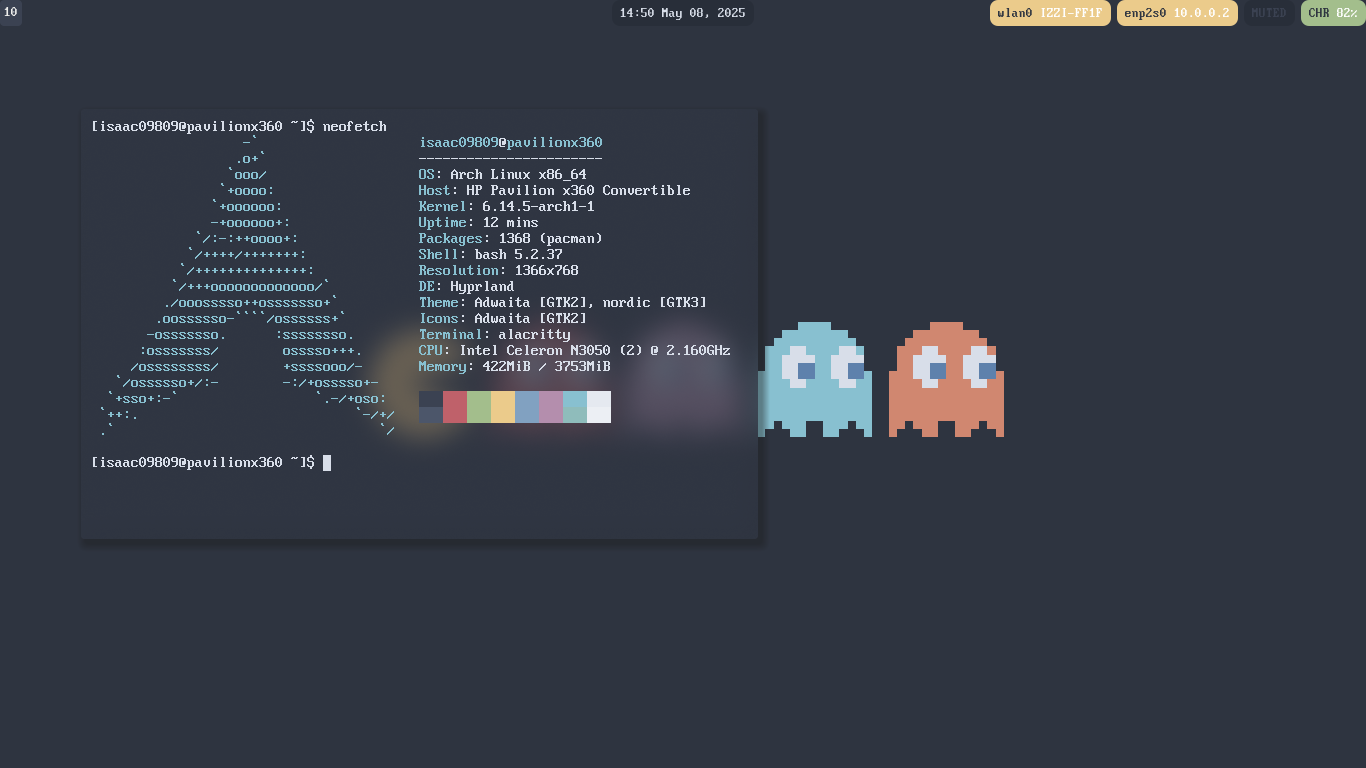Click the white swatch column in neofetch palette
Screen dimensions: 1366x768
tap(599, 407)
